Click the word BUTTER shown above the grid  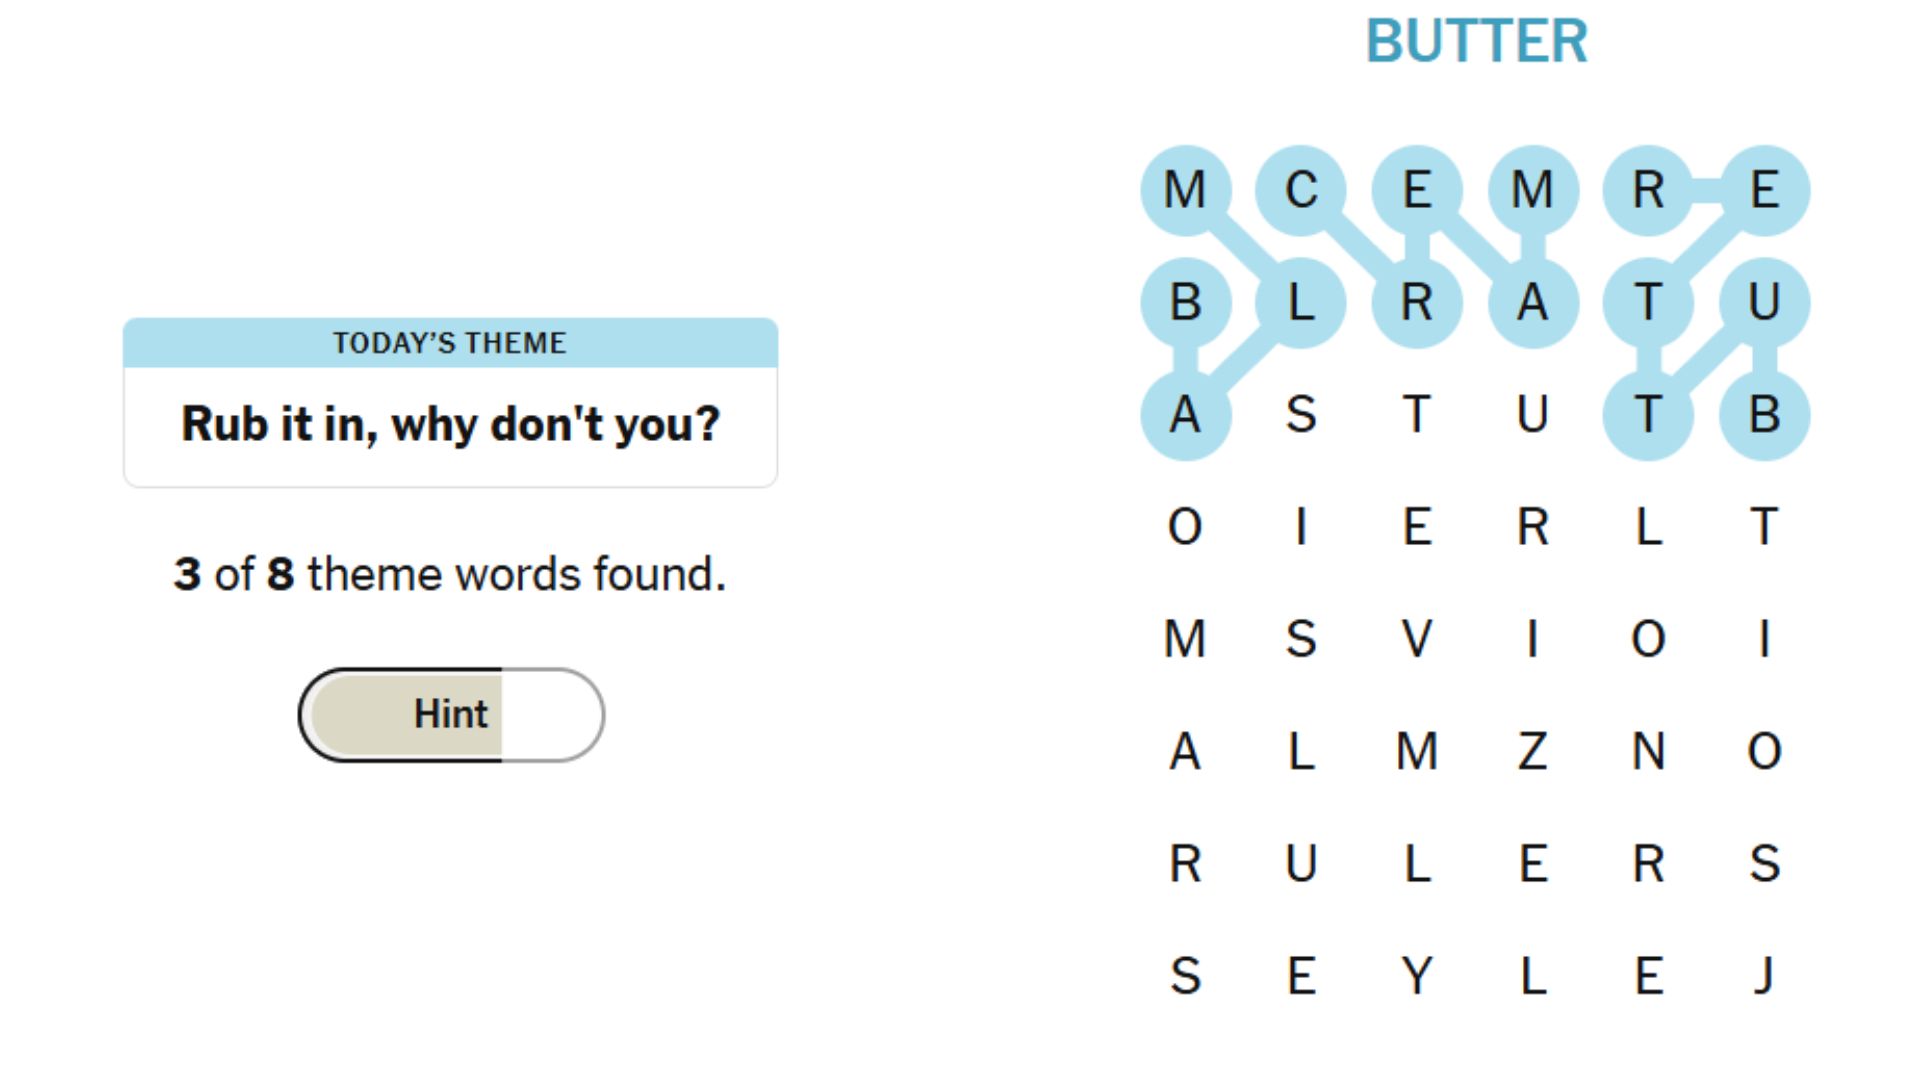(1477, 42)
